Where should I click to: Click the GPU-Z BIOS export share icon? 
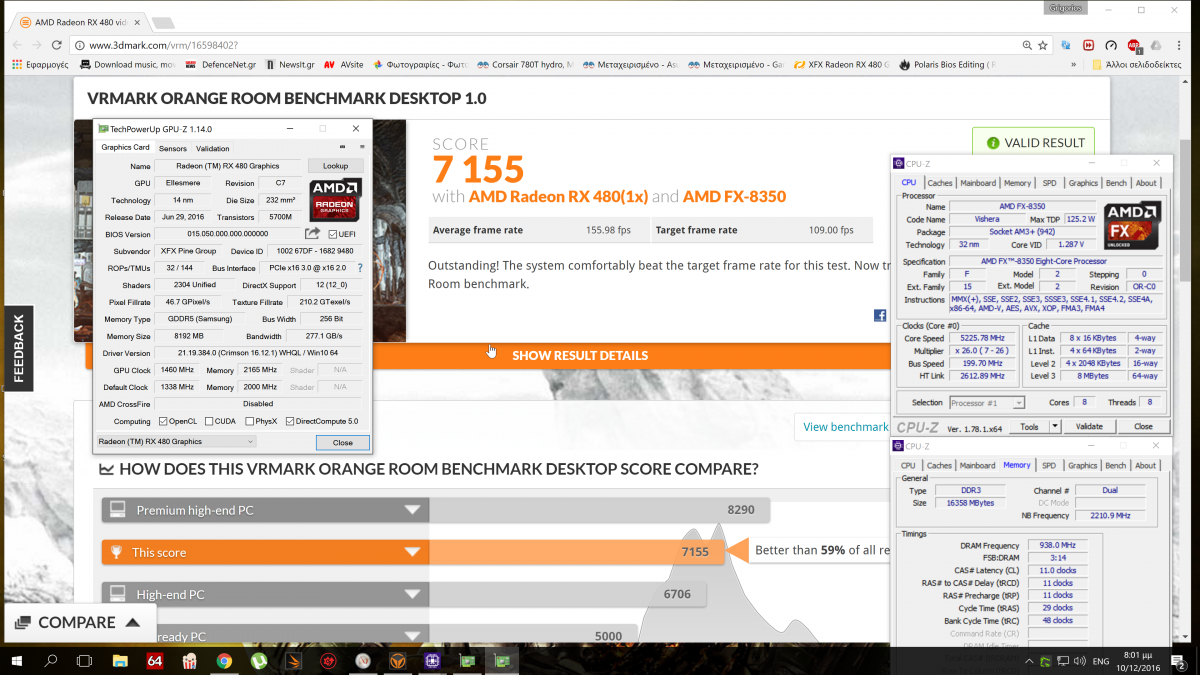(313, 234)
